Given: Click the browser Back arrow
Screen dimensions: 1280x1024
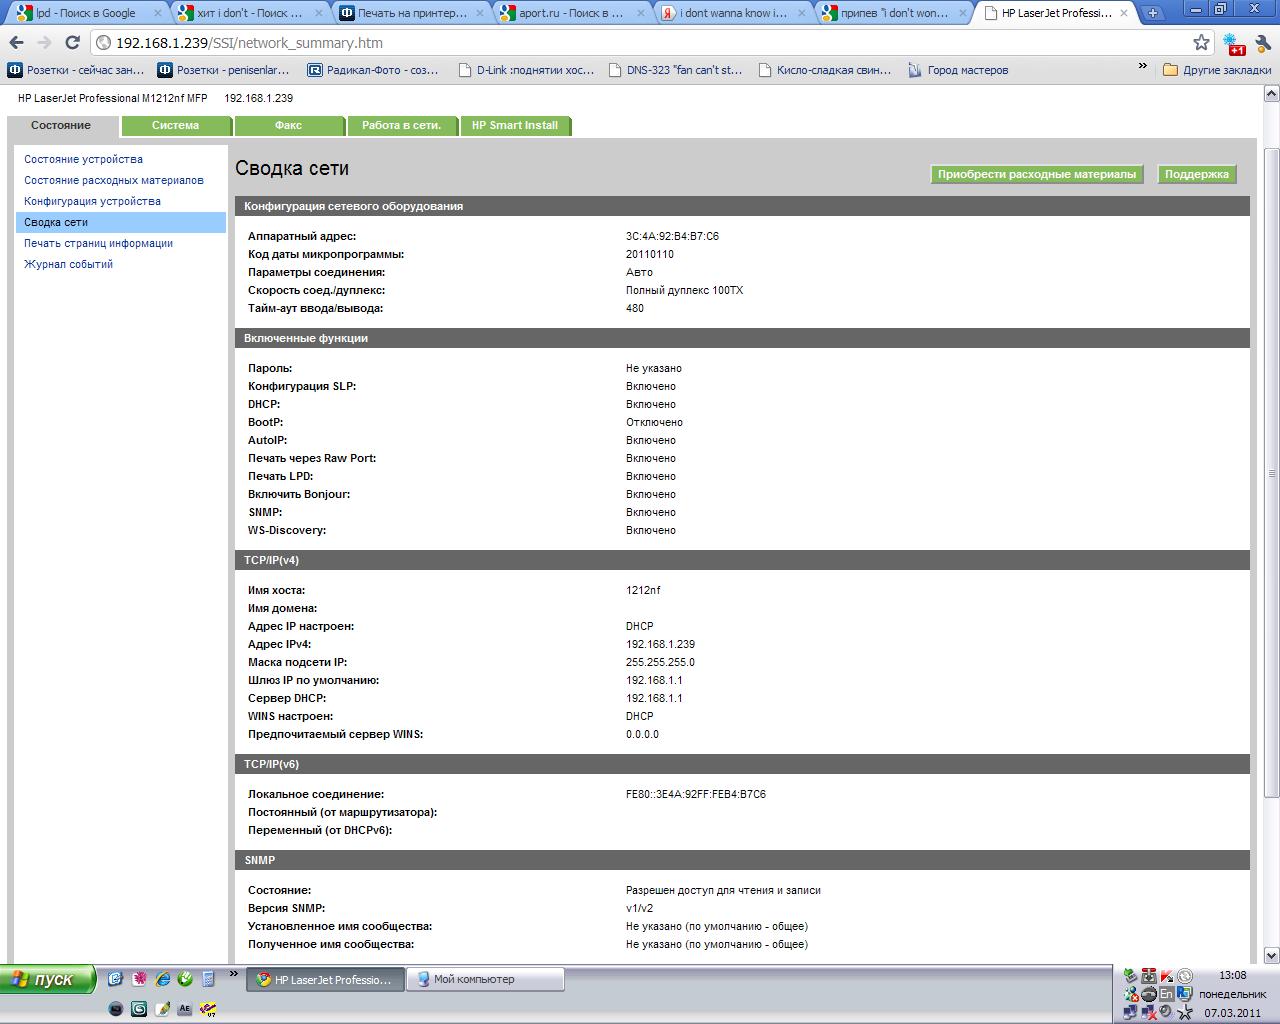Looking at the screenshot, I should 16,43.
